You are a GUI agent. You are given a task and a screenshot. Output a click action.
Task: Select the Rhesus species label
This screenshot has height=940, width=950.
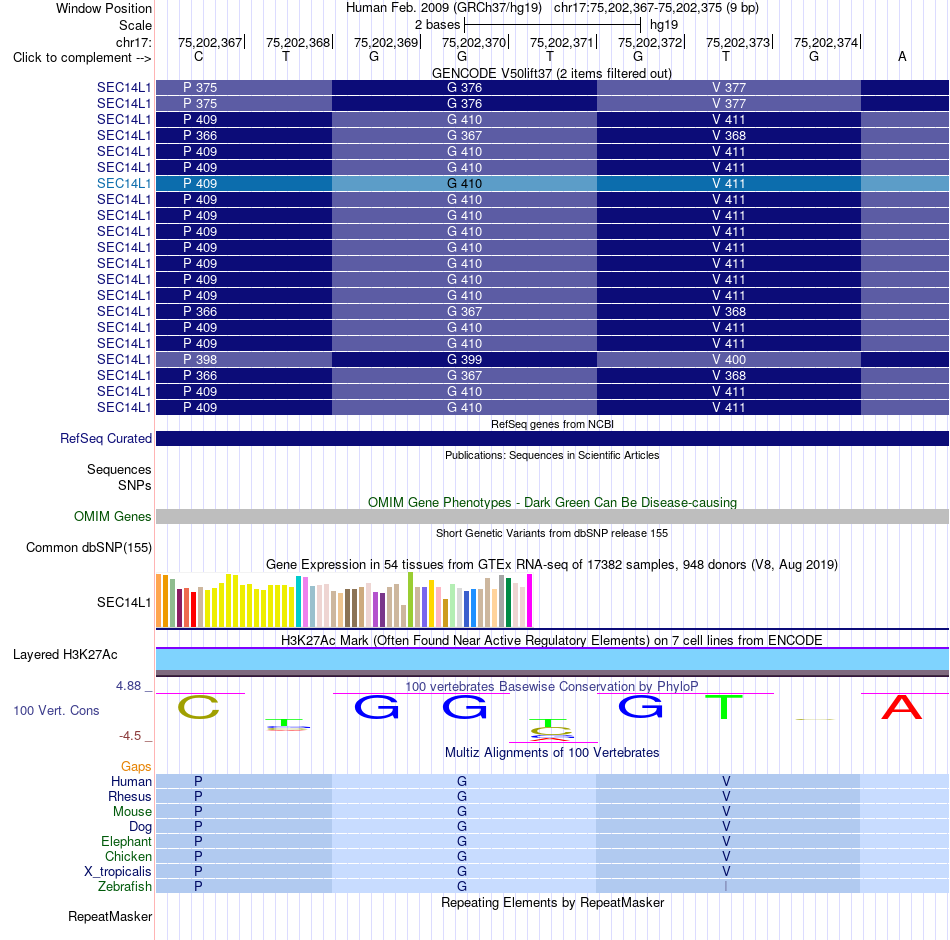pyautogui.click(x=130, y=796)
